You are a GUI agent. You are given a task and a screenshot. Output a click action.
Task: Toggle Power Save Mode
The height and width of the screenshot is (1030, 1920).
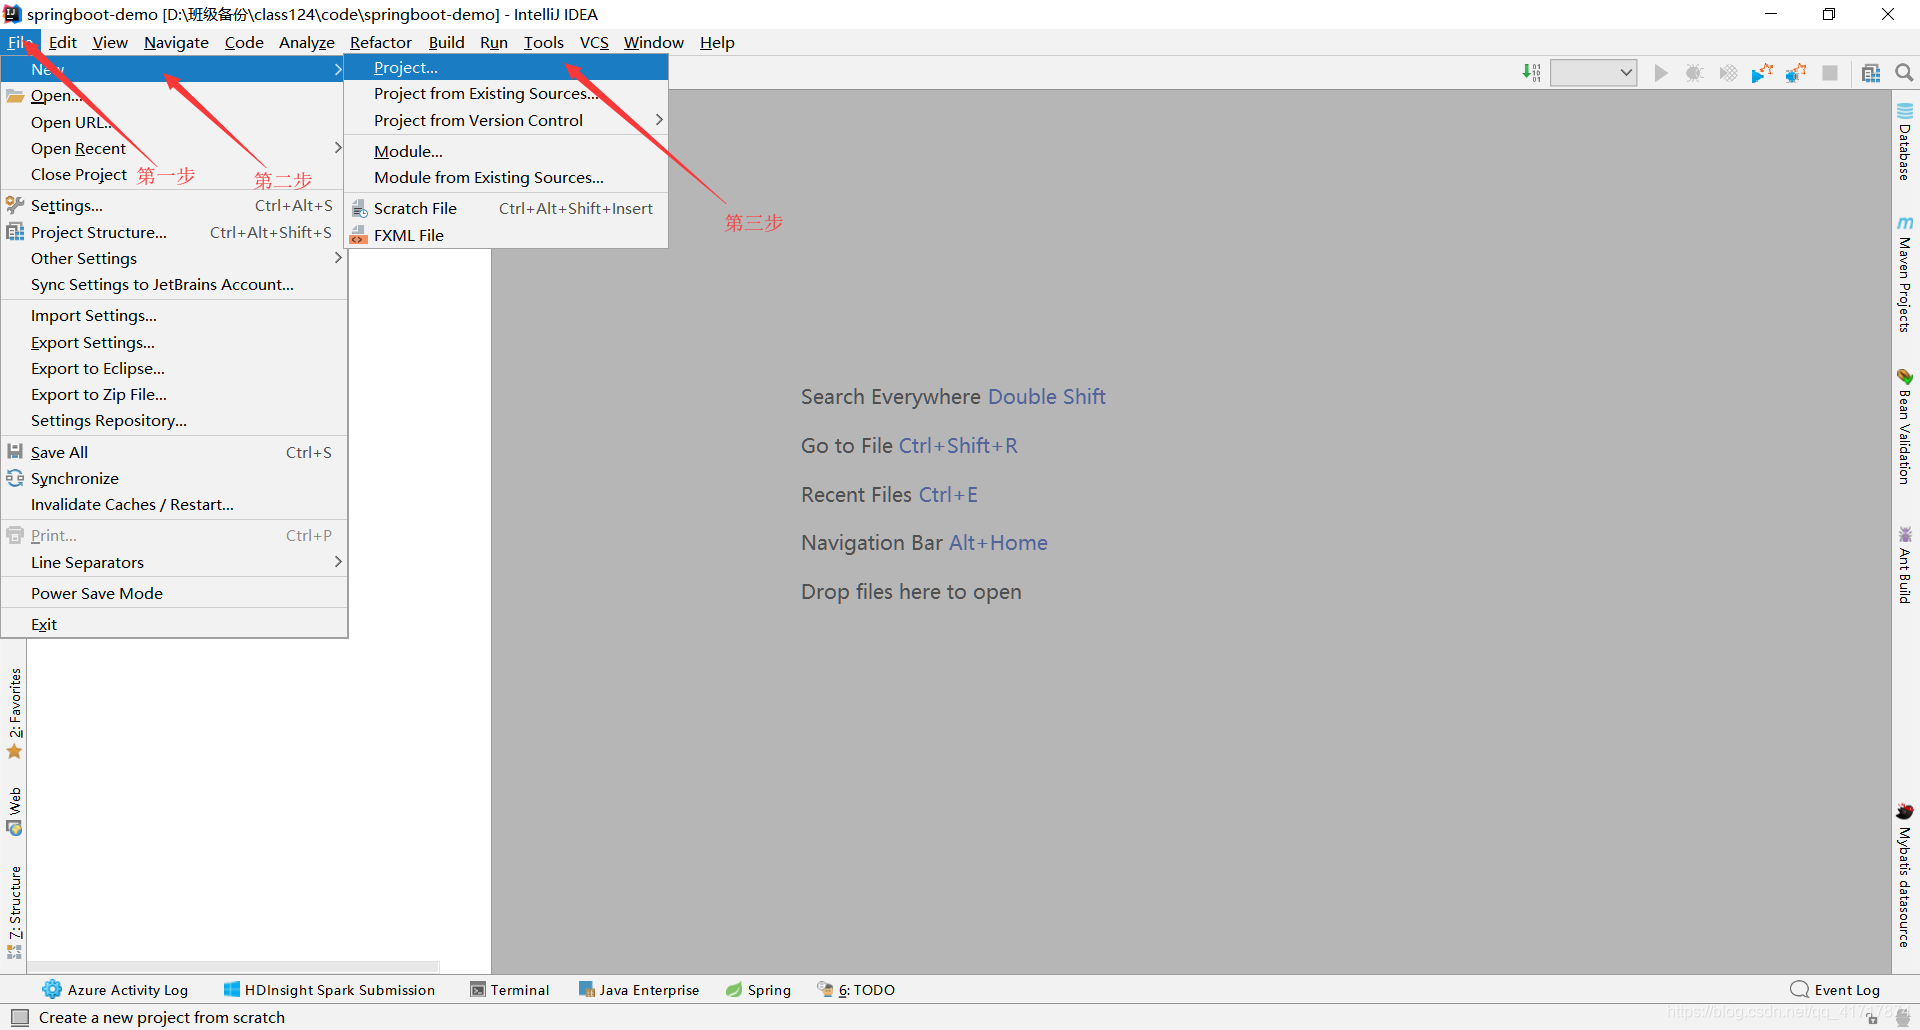click(173, 593)
